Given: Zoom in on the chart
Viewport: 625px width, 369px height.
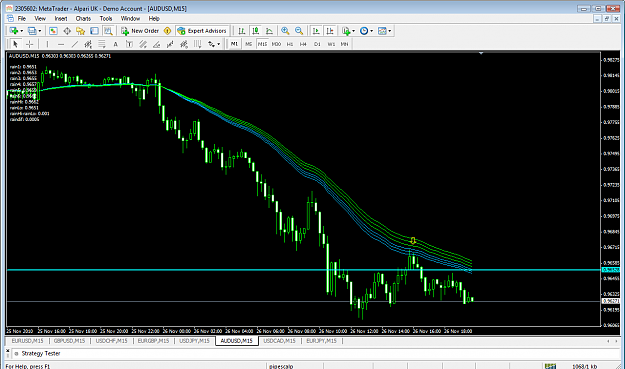Looking at the screenshot, I should click(285, 31).
